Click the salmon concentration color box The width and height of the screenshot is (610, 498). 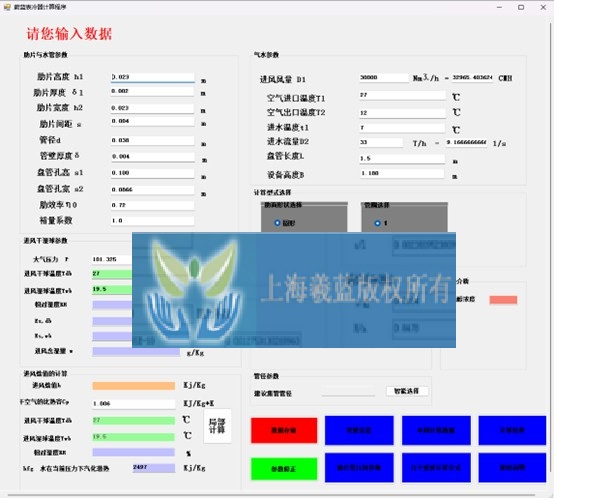coord(503,300)
